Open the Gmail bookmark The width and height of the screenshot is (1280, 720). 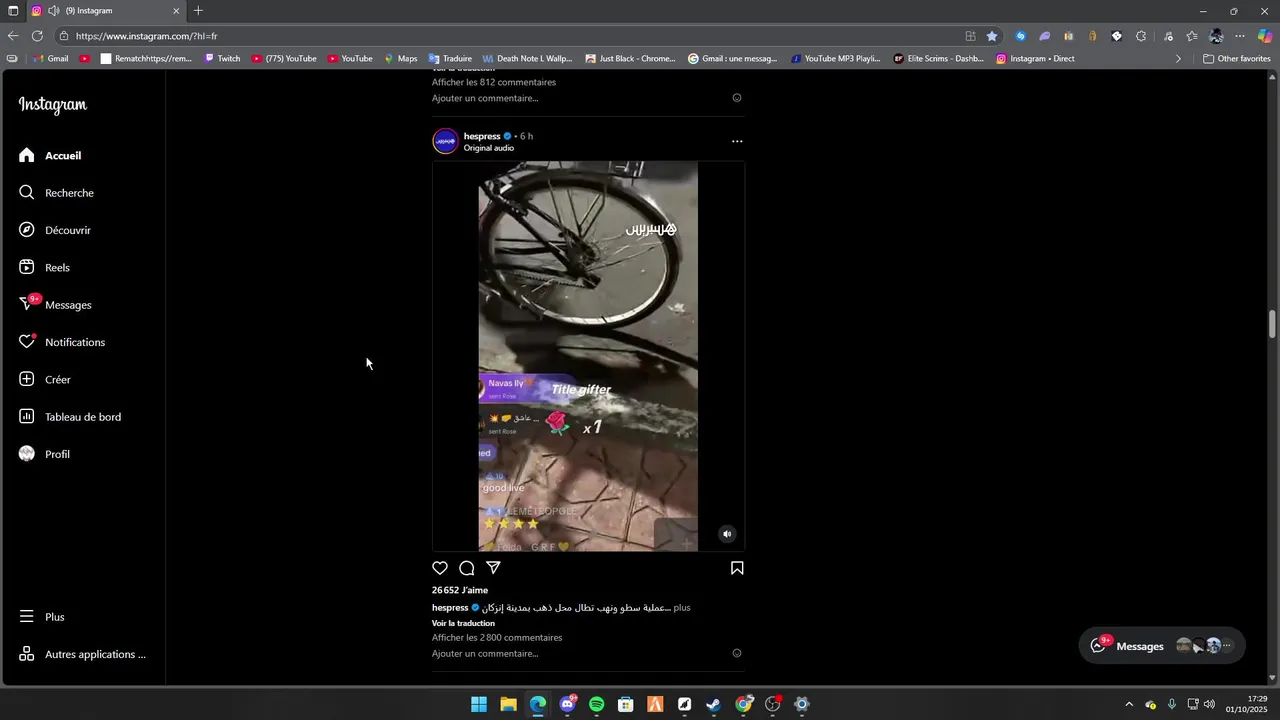click(x=51, y=58)
